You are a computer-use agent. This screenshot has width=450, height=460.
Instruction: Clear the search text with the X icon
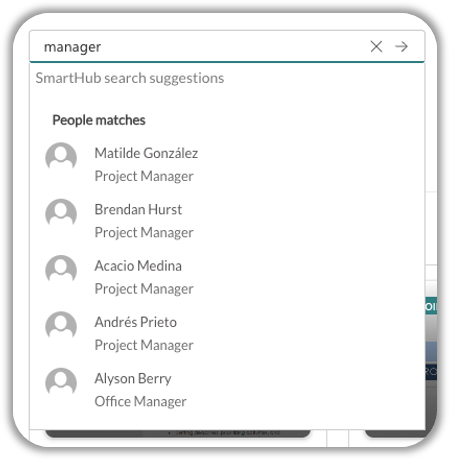tap(376, 46)
